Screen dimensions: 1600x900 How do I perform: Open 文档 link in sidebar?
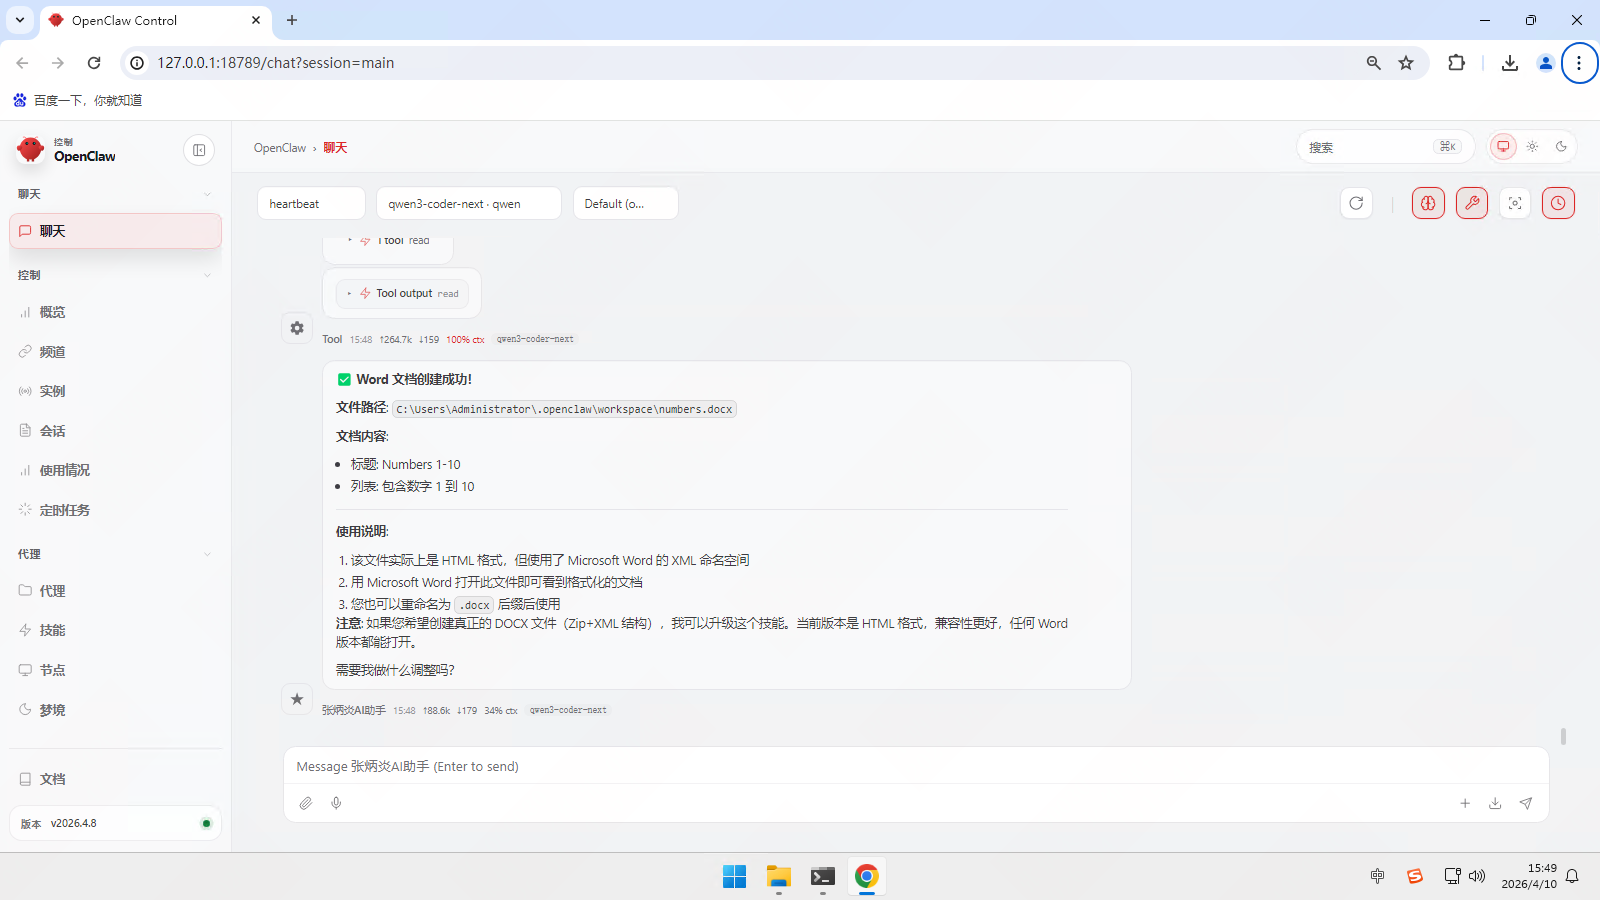click(52, 779)
